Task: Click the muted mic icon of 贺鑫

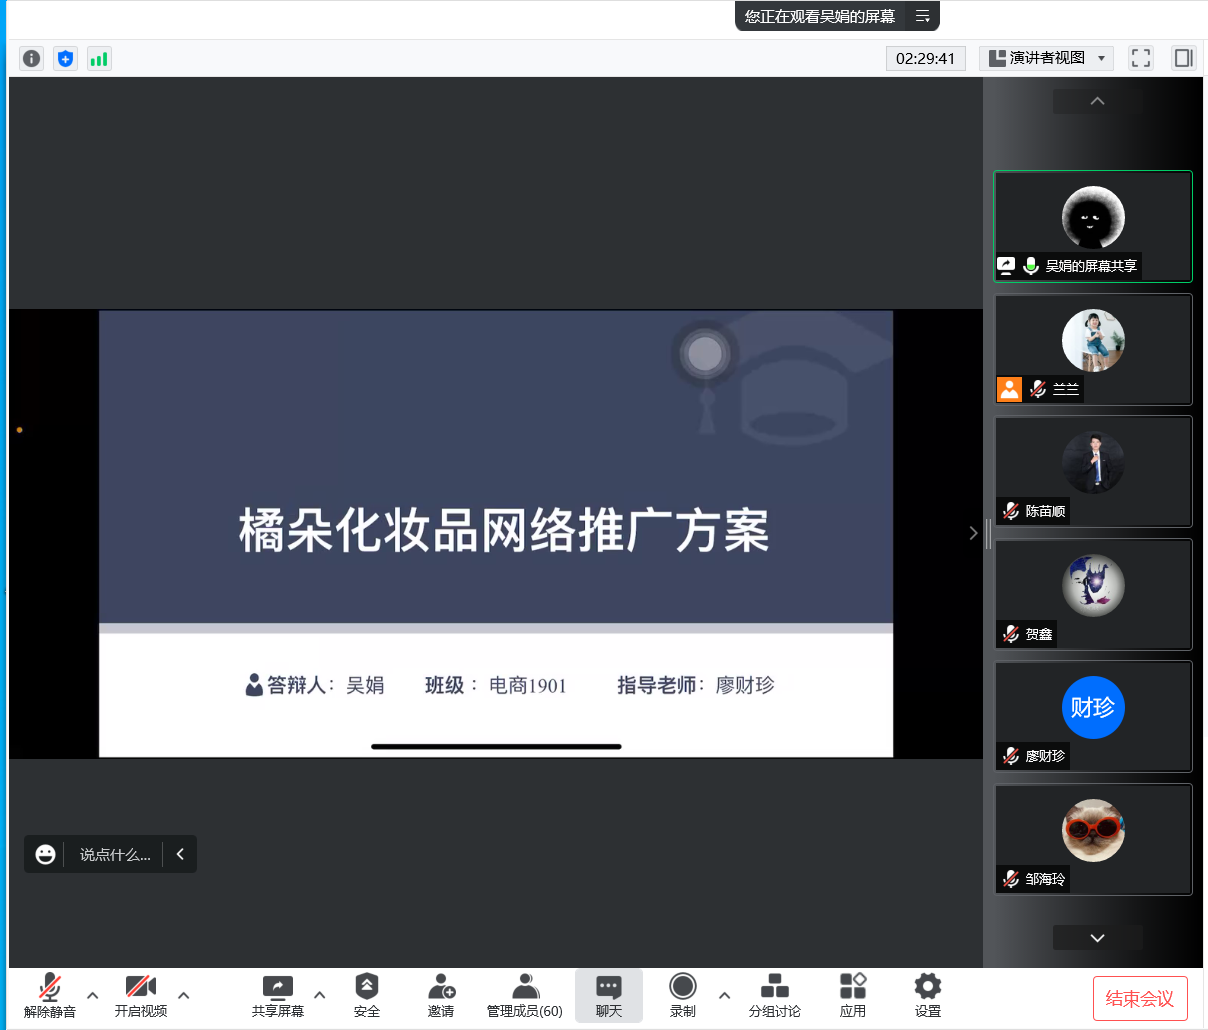Action: click(1011, 634)
